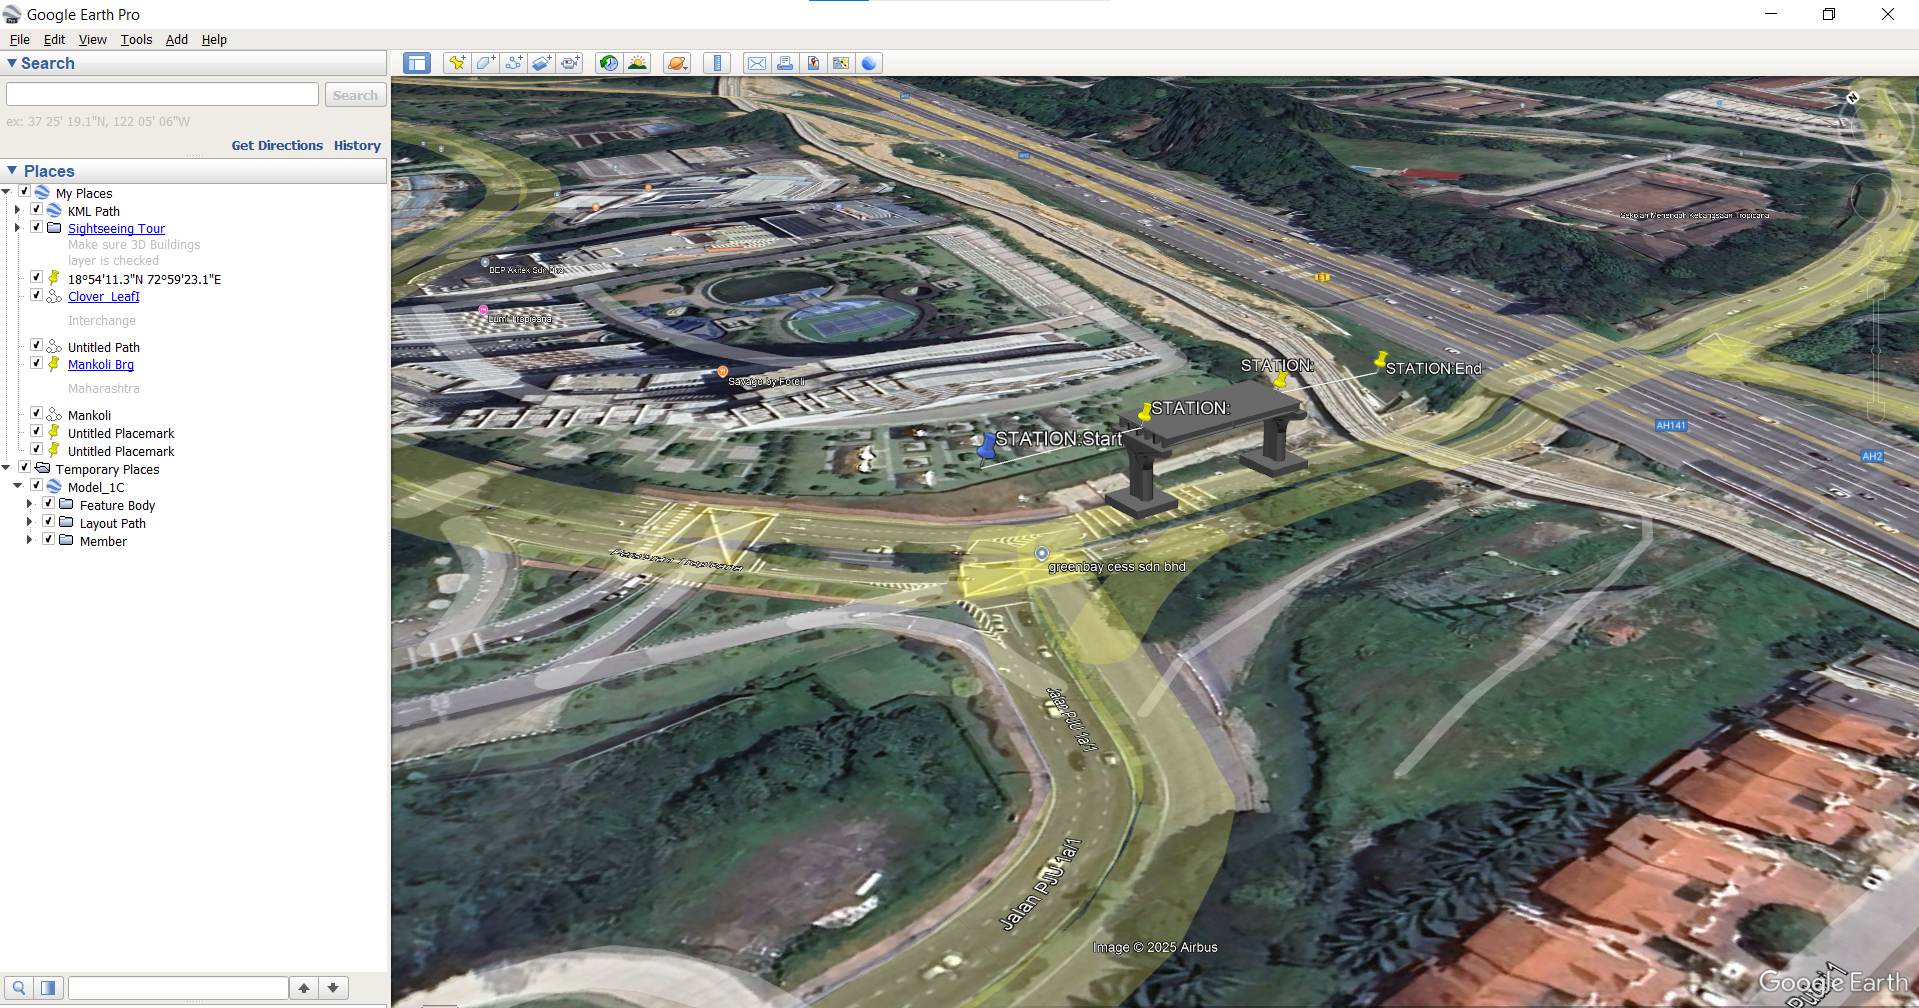Uncheck the Model_1C checkbox
The height and width of the screenshot is (1008, 1919).
(36, 485)
